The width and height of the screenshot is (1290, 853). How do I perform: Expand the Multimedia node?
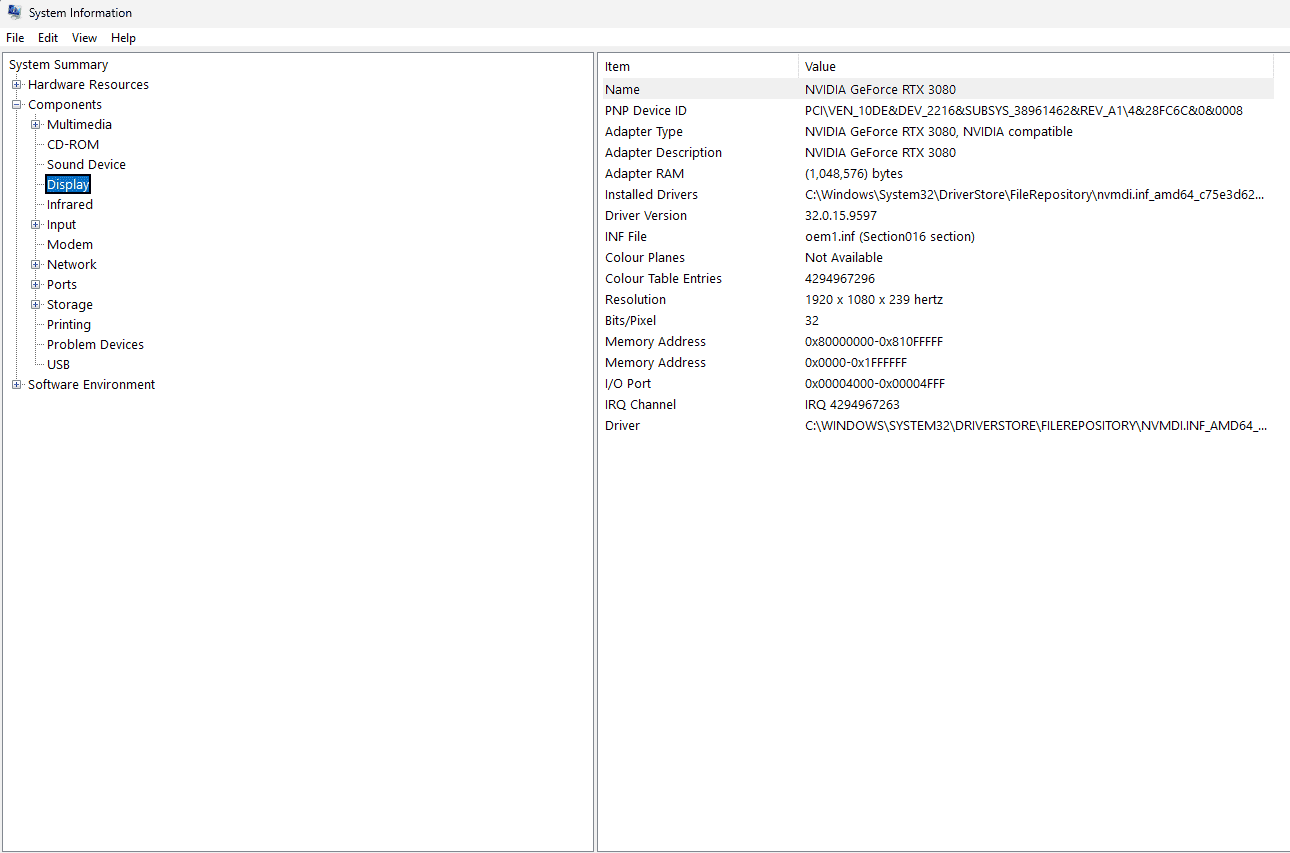[36, 125]
